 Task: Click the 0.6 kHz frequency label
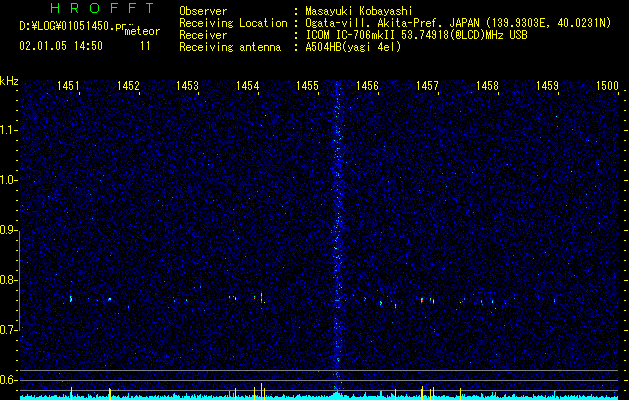point(9,380)
